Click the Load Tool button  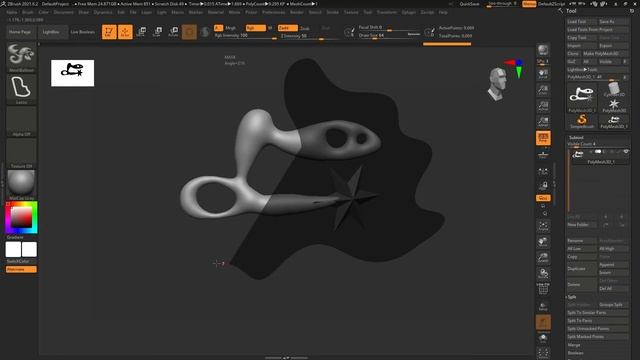coord(582,21)
